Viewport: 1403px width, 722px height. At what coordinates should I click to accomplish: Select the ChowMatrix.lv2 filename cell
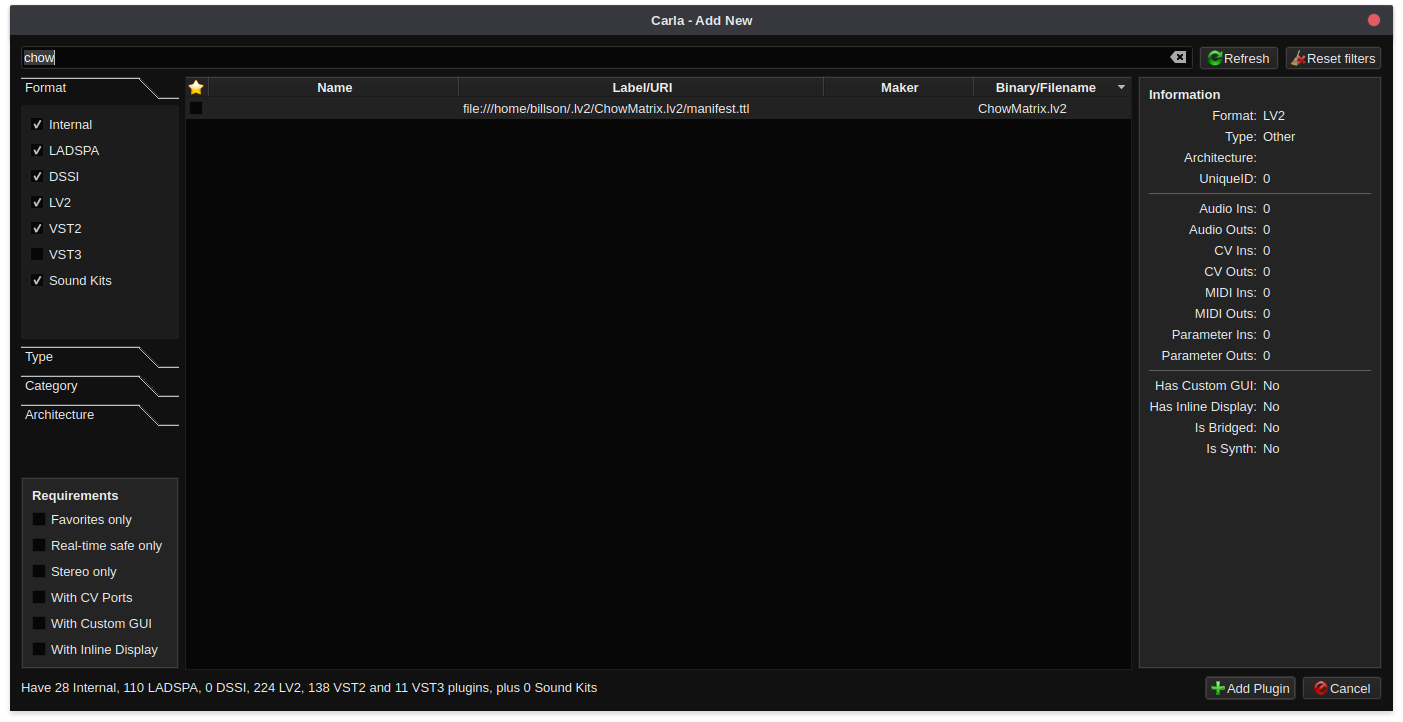tap(1052, 108)
